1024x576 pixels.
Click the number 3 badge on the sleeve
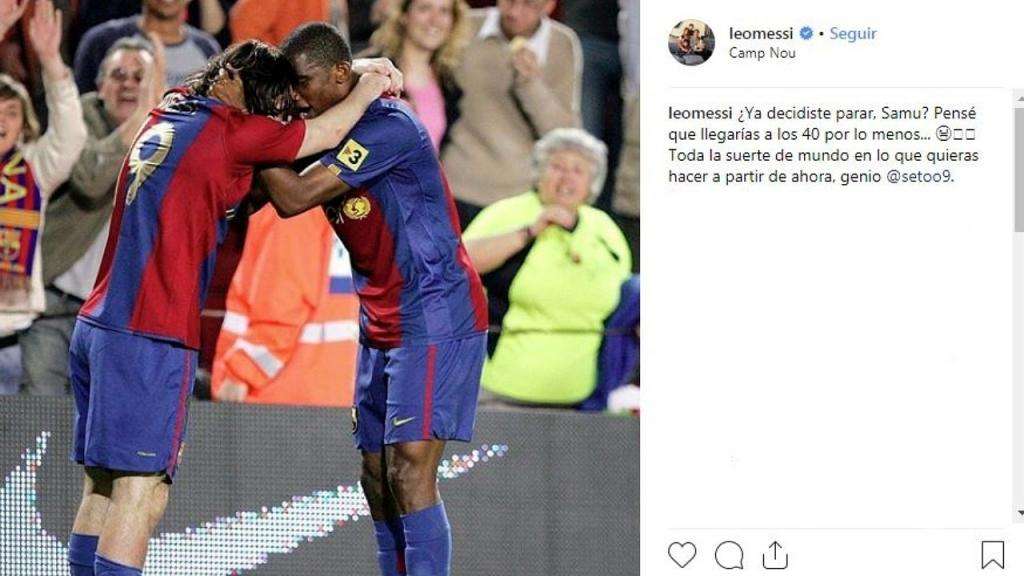click(353, 155)
